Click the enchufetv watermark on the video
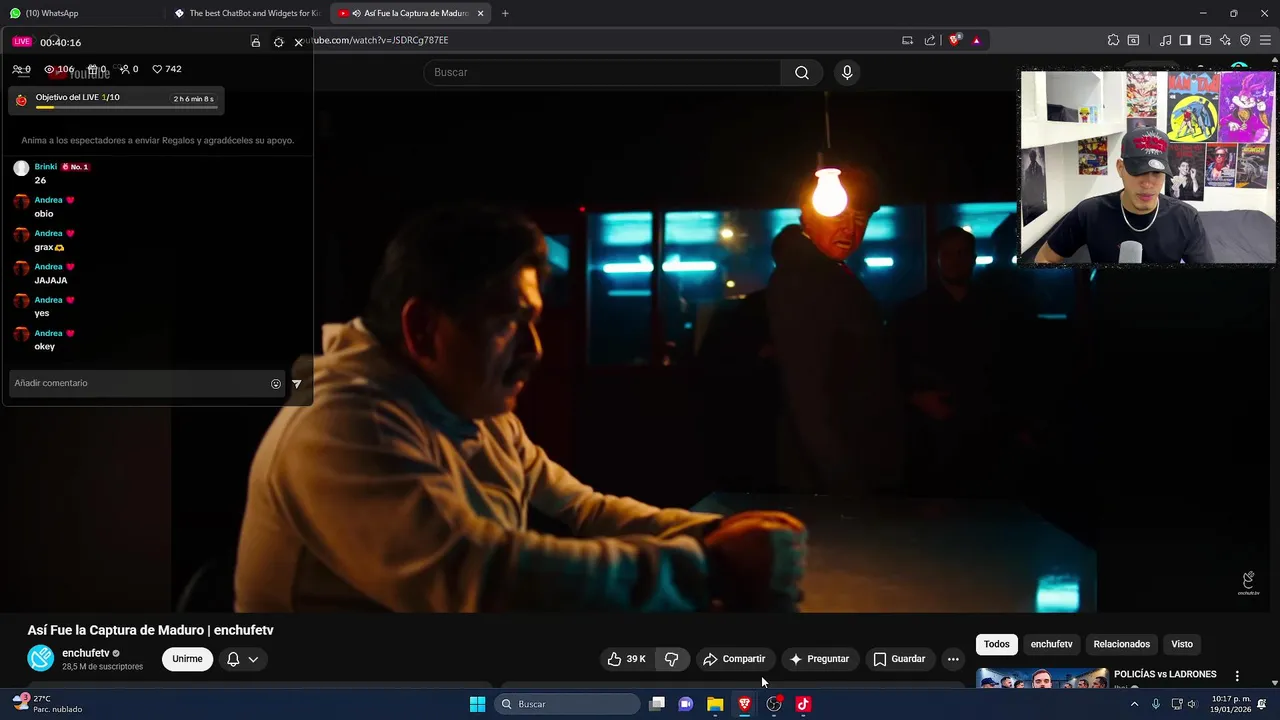 click(1248, 583)
